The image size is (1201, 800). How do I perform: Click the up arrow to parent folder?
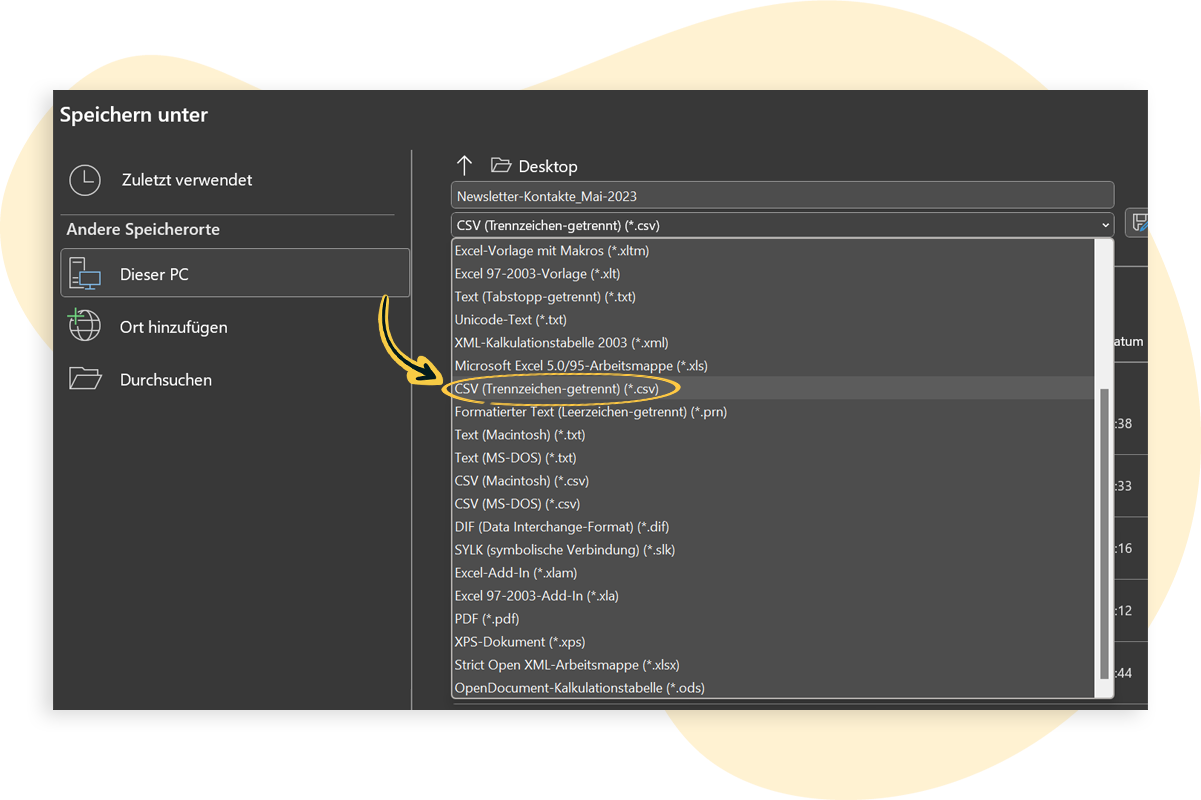coord(464,166)
